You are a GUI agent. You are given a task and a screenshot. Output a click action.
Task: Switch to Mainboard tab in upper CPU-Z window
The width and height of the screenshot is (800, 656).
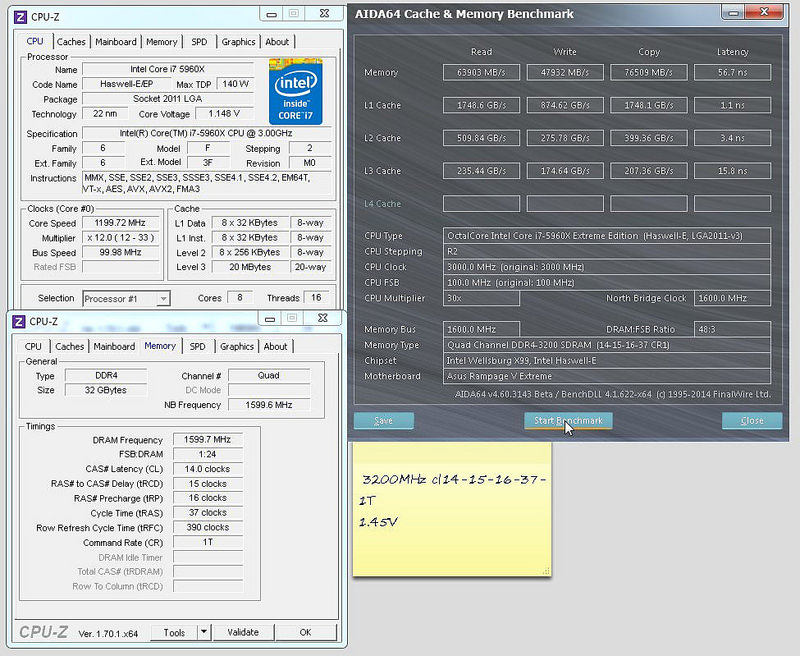(x=116, y=42)
